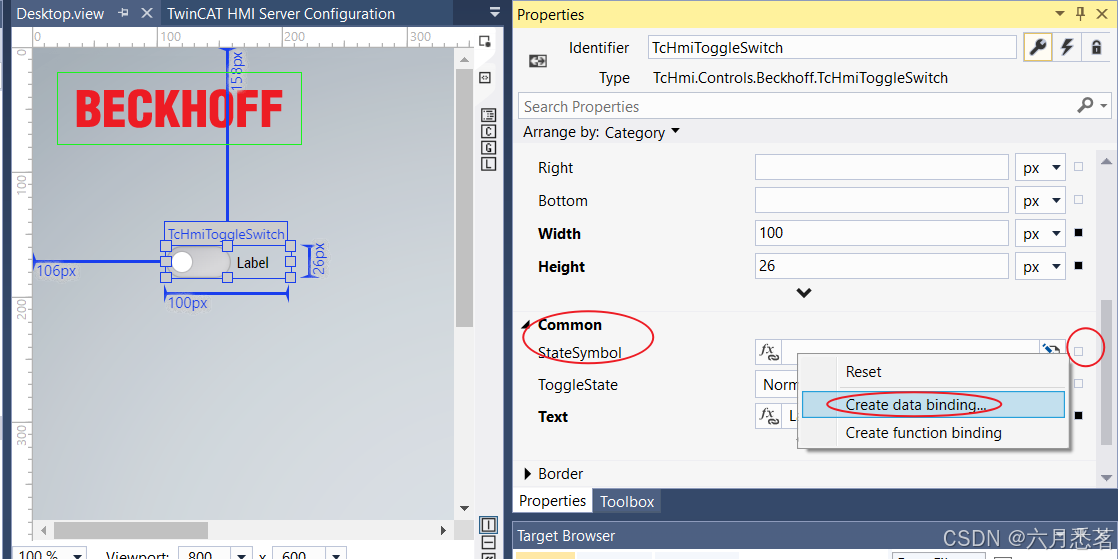Open the px unit dropdown for Height
The image size is (1118, 559).
[1040, 266]
